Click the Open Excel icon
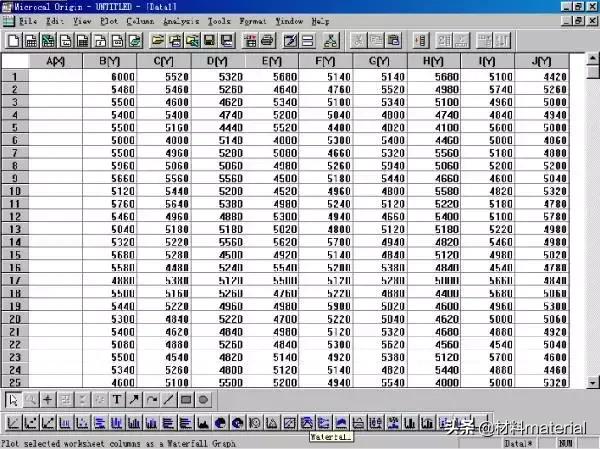Image resolution: width=600 pixels, height=449 pixels. 192,41
